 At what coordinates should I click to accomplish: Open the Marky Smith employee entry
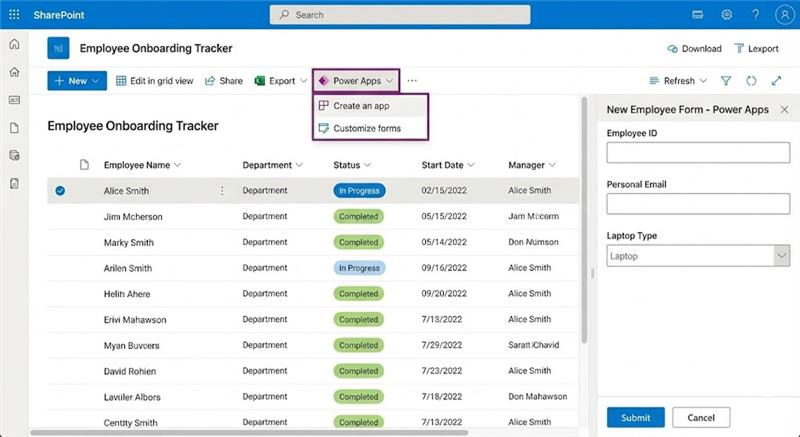129,242
